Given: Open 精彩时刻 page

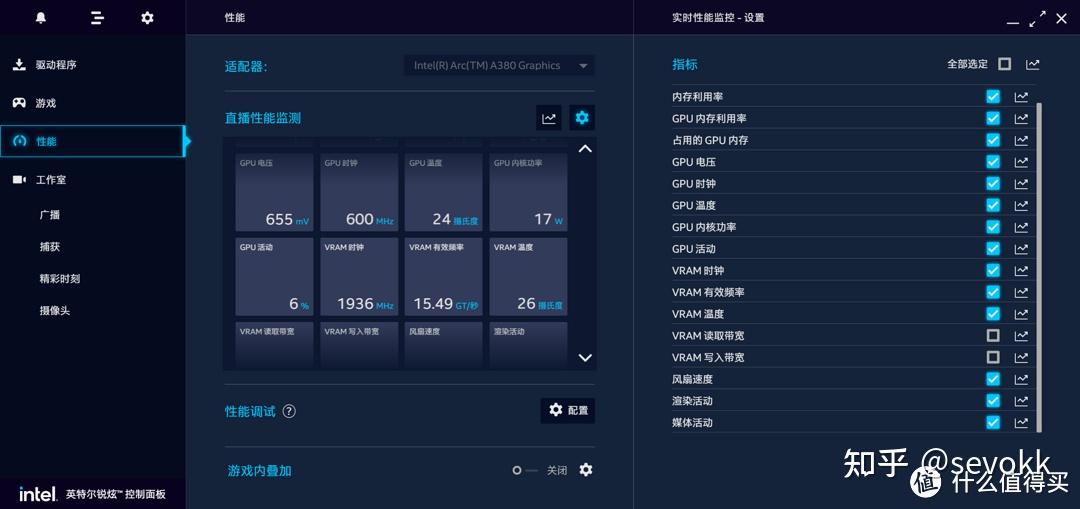Looking at the screenshot, I should pyautogui.click(x=60, y=279).
